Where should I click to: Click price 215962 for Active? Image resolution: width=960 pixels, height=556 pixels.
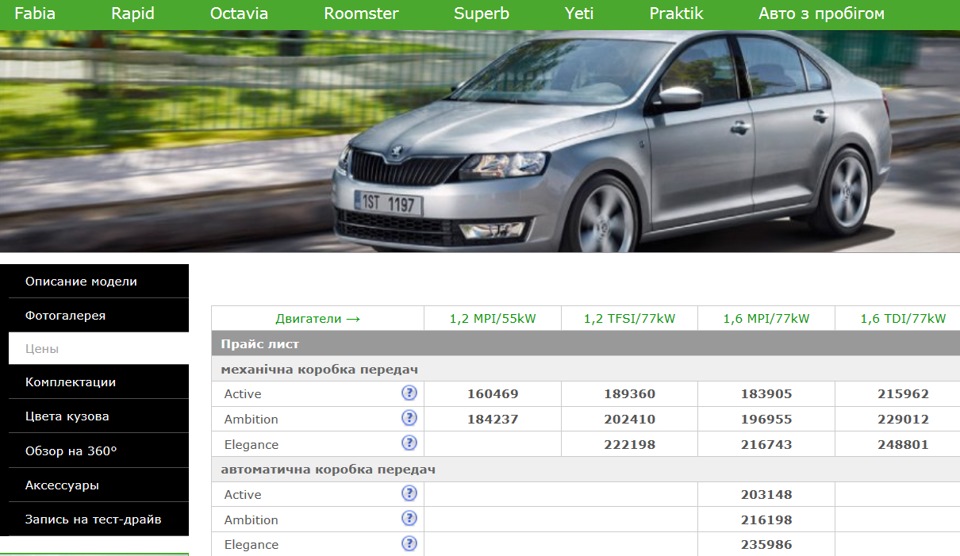click(x=903, y=394)
